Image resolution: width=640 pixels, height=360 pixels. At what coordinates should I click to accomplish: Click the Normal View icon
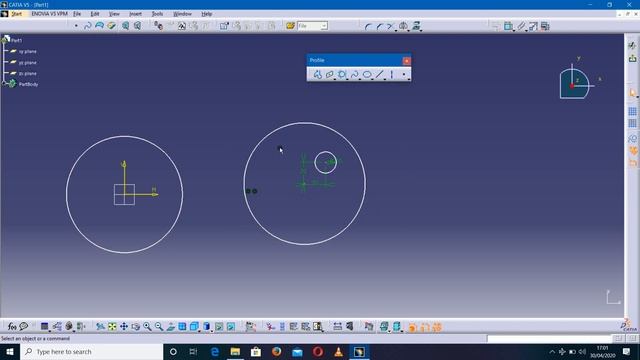click(x=171, y=327)
